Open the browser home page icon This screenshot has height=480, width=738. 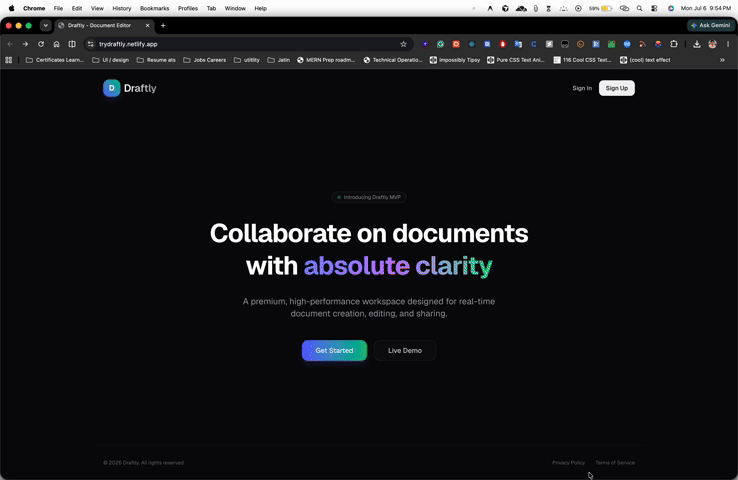pyautogui.click(x=56, y=44)
